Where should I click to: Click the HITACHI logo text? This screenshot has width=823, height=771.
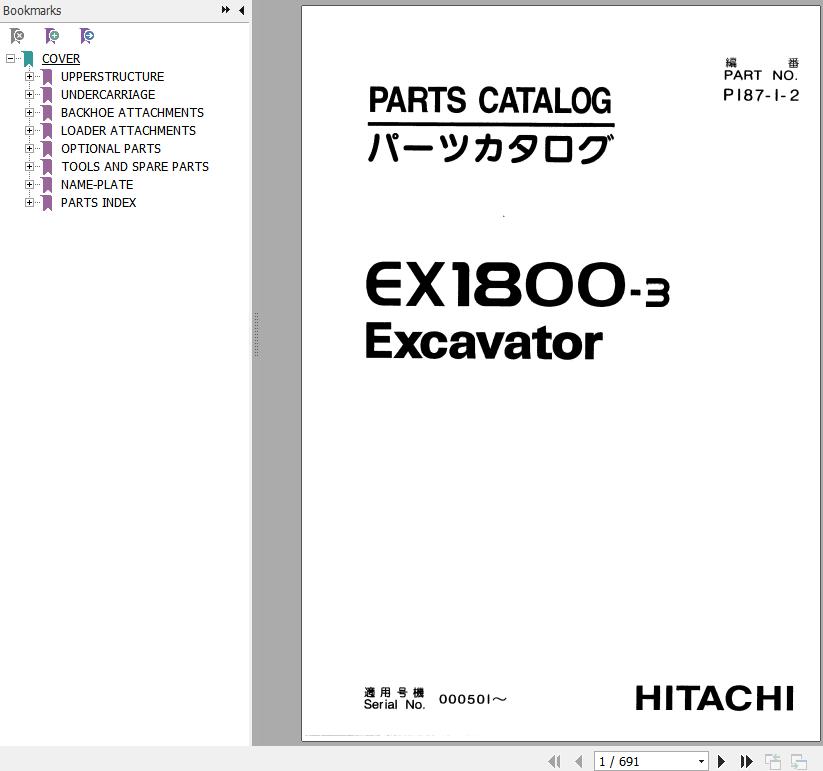click(714, 699)
